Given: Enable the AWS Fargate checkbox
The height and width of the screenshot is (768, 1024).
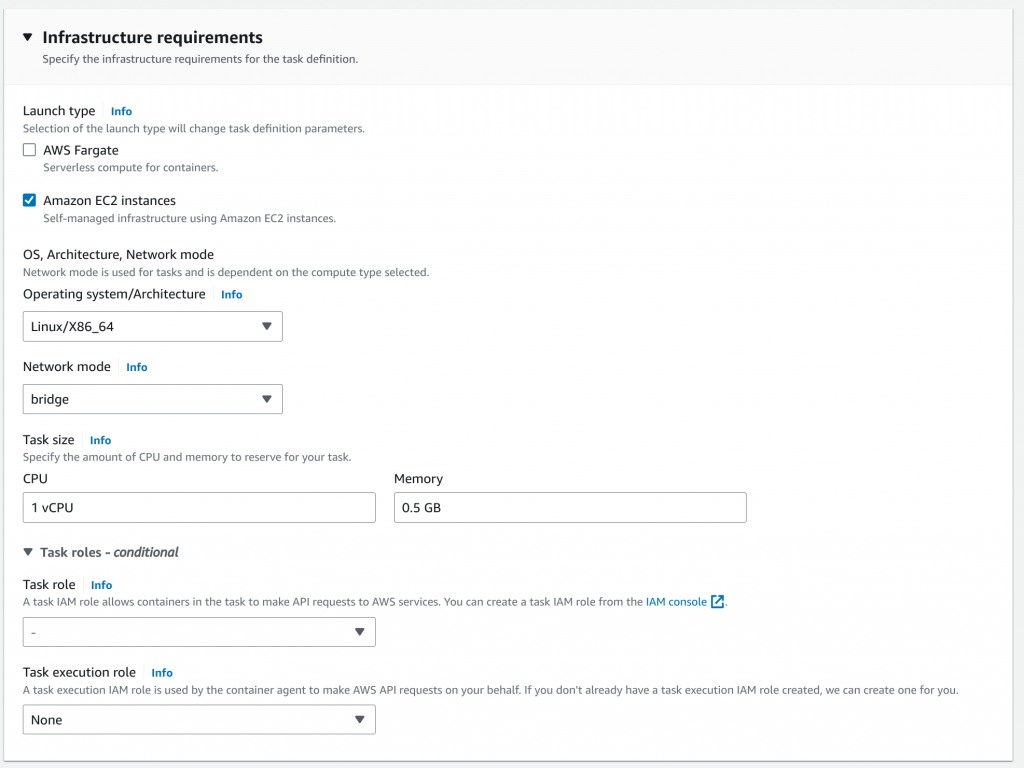Looking at the screenshot, I should point(30,150).
